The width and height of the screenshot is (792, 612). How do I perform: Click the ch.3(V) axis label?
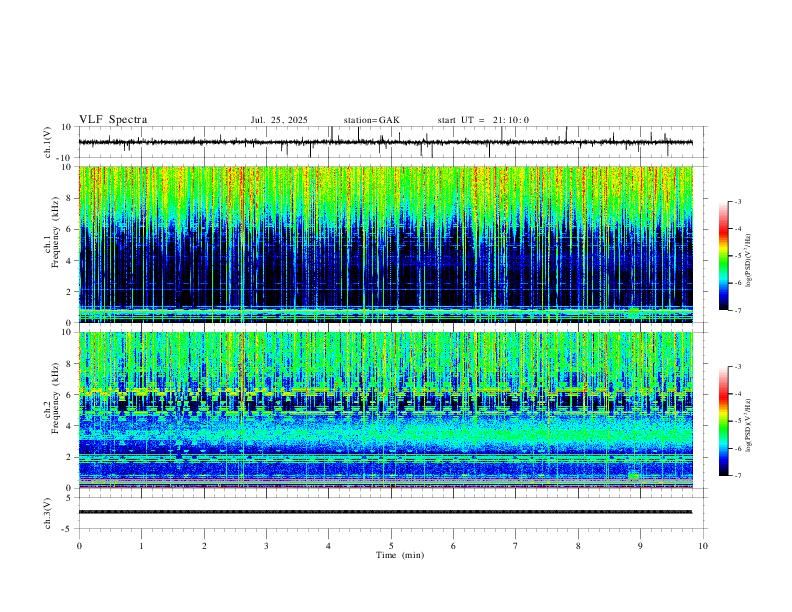48,513
